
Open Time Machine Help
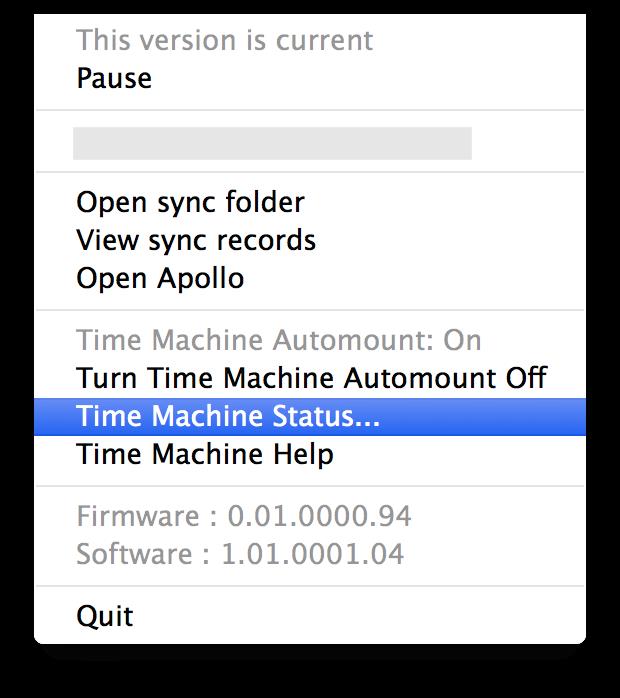click(310, 455)
